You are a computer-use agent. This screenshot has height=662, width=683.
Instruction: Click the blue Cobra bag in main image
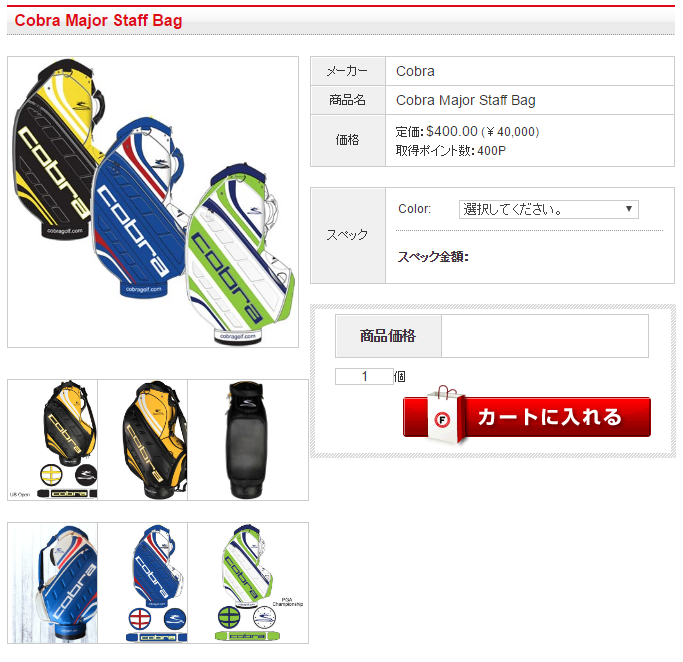click(x=137, y=209)
